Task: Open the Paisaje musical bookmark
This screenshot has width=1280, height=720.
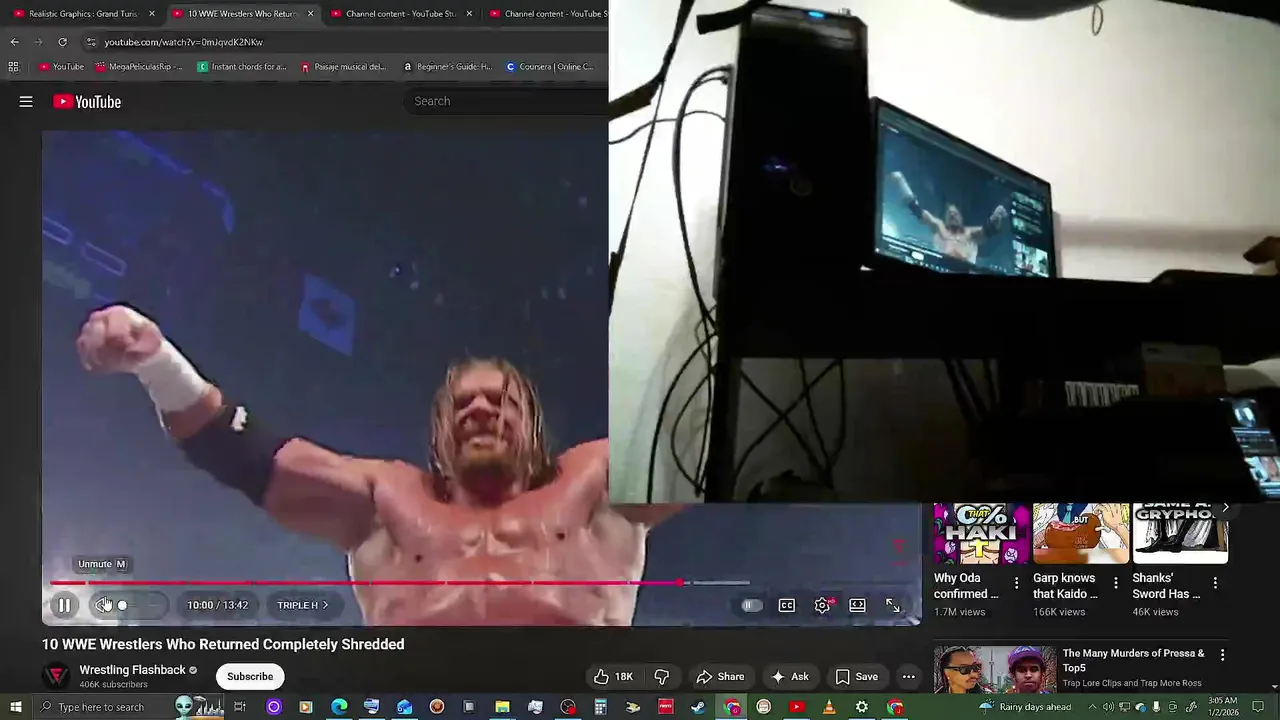Action: pos(343,67)
